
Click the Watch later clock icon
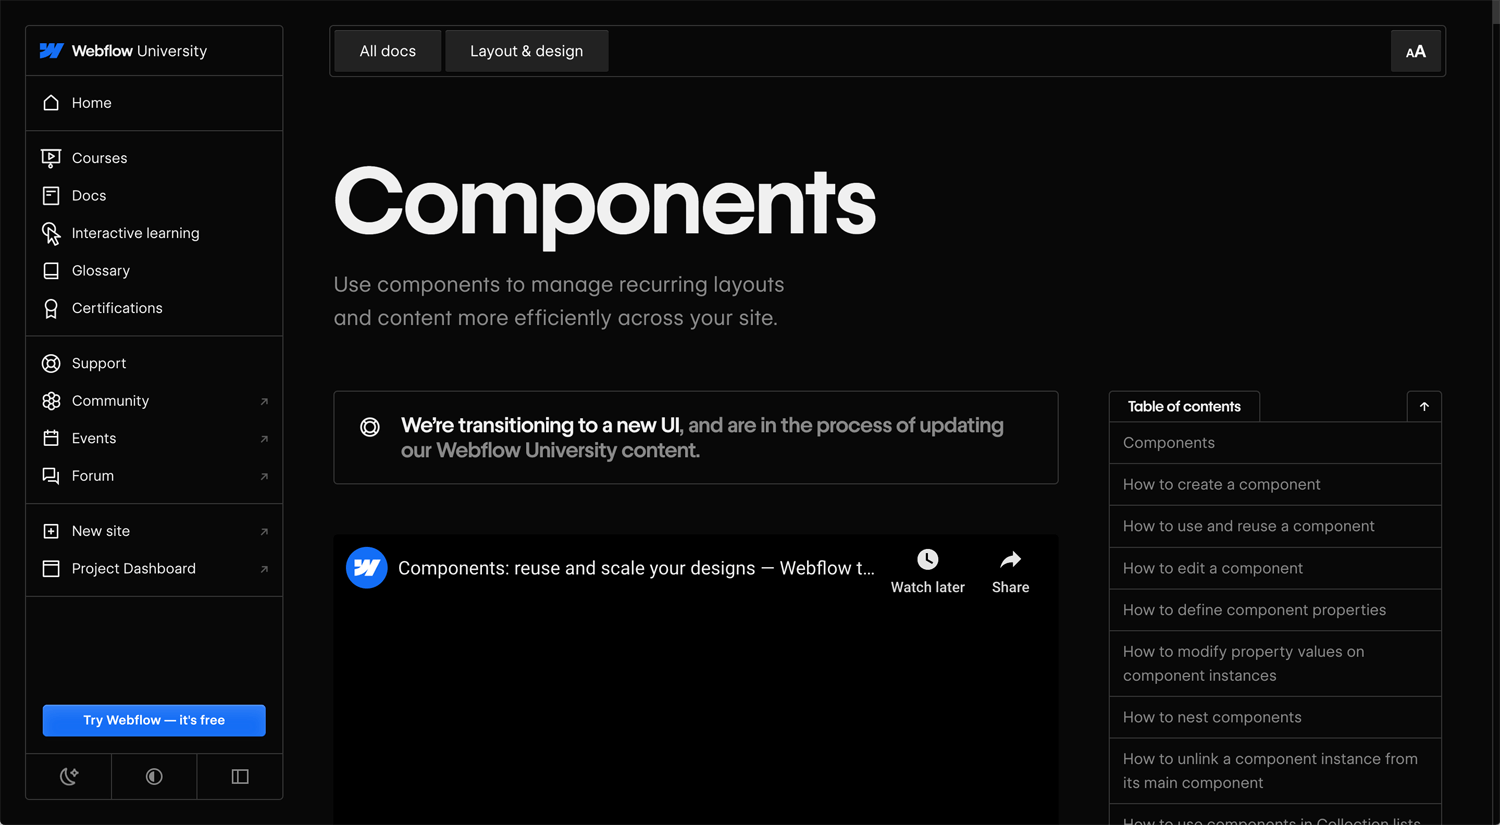[928, 560]
